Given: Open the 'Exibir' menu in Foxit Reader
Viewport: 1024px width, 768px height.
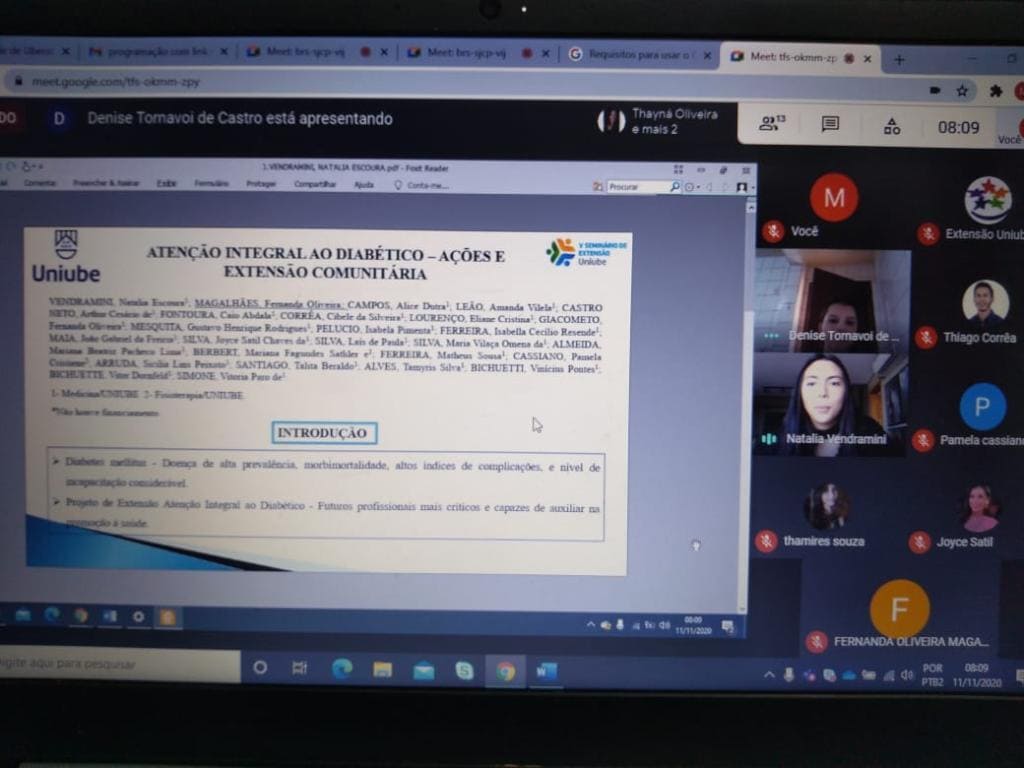Looking at the screenshot, I should point(167,184).
